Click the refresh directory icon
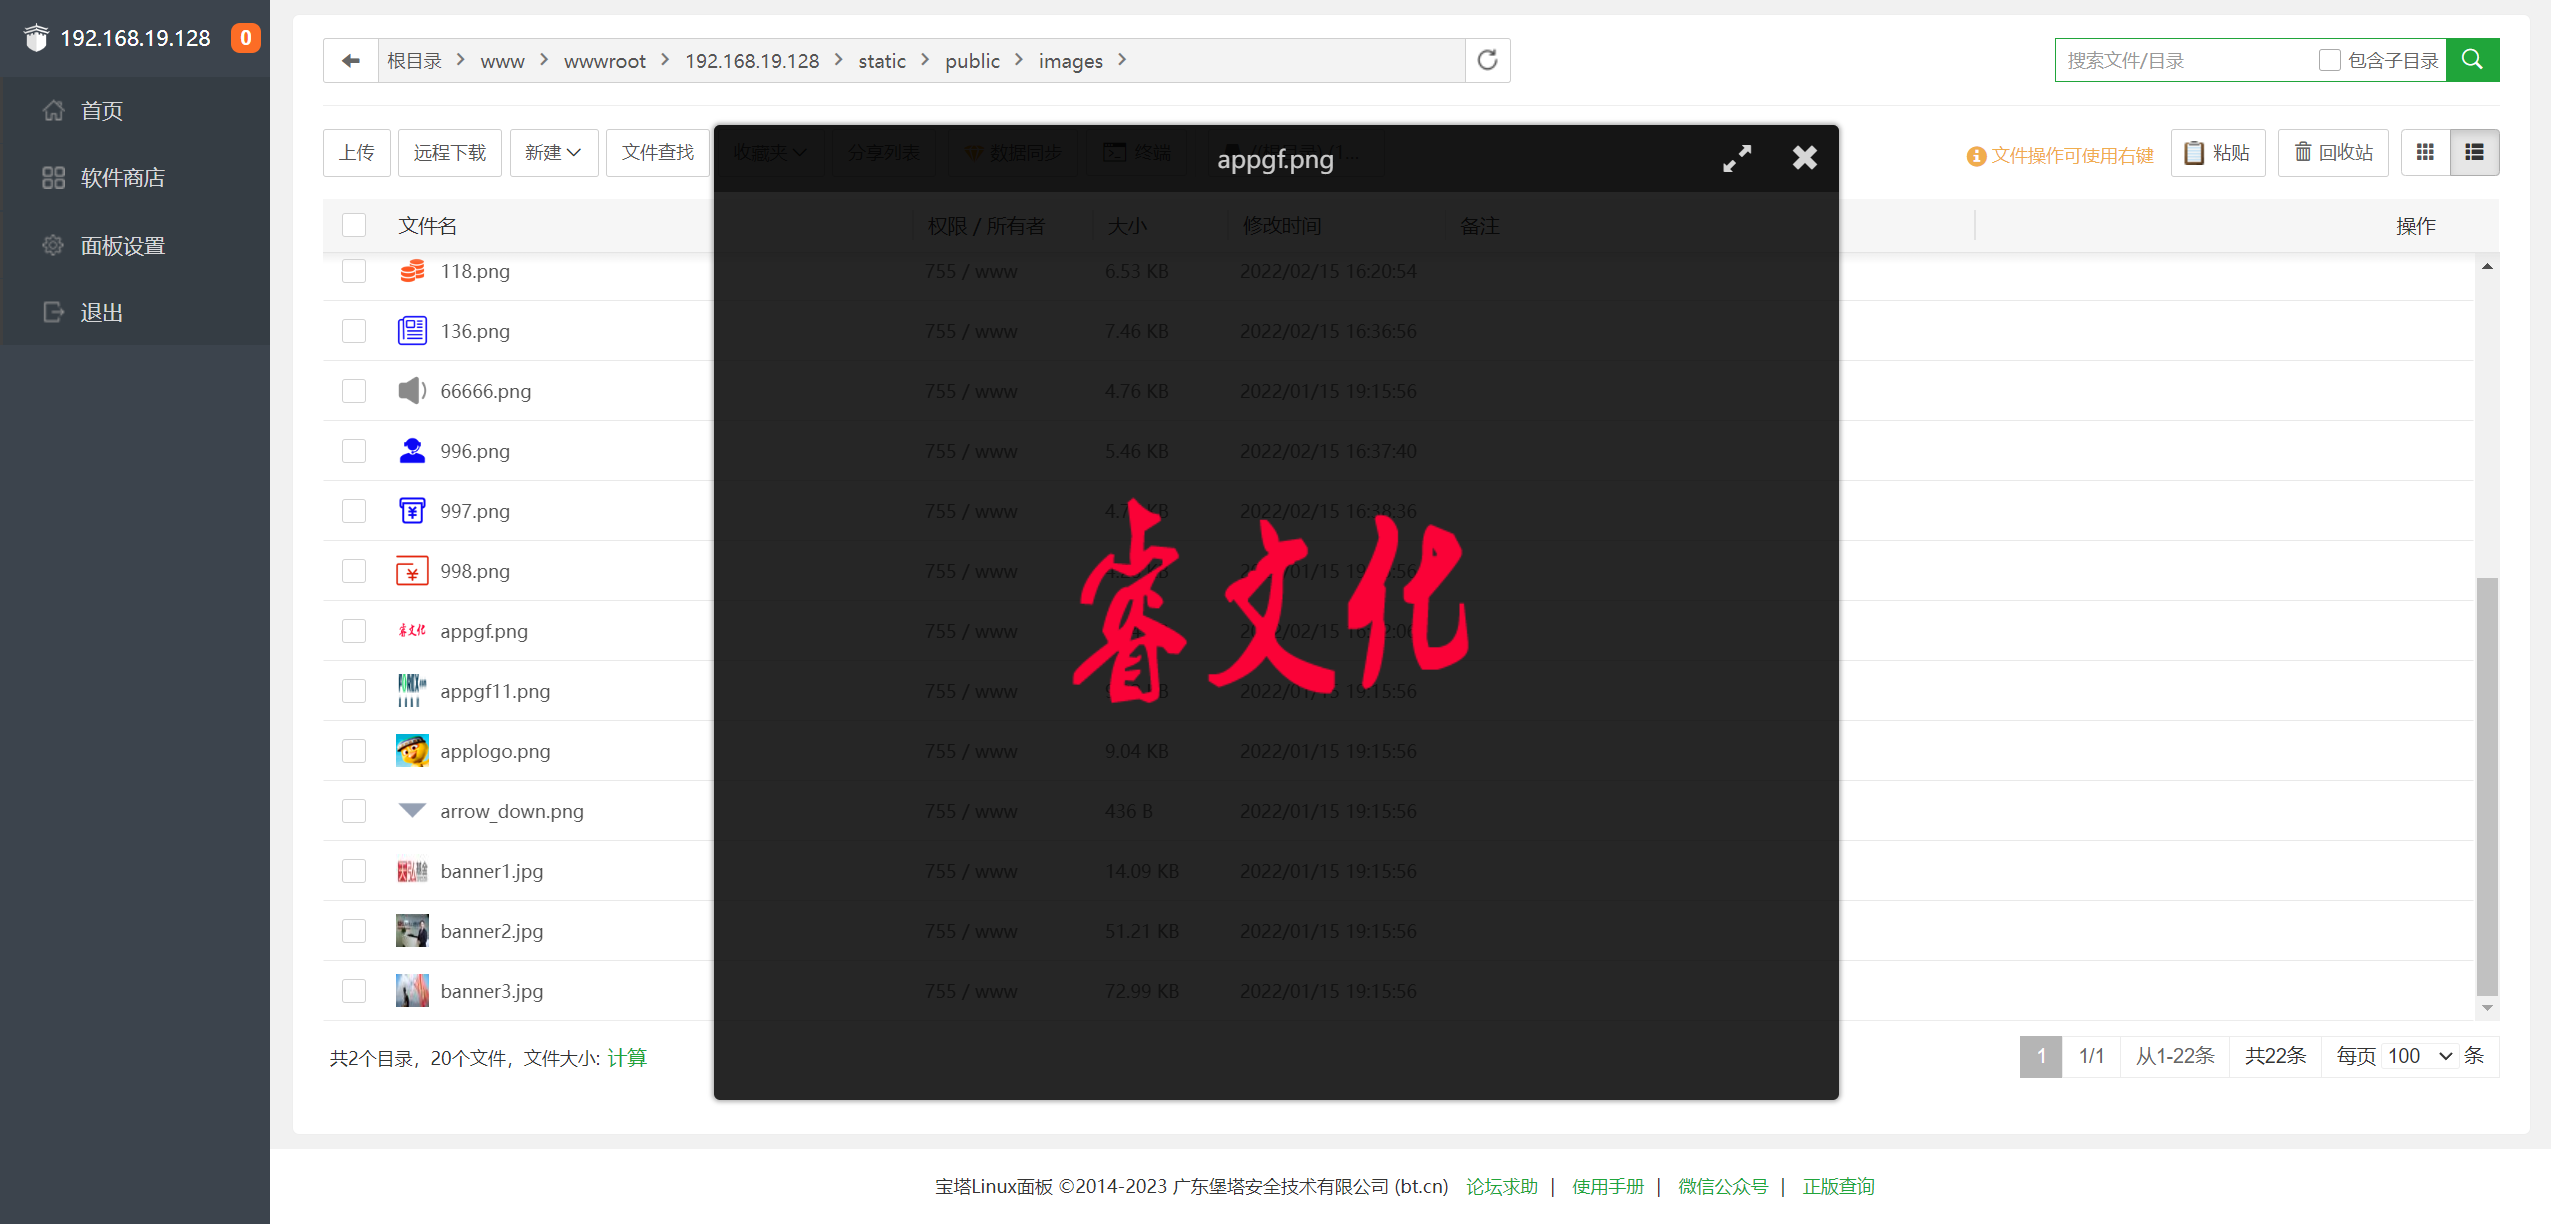This screenshot has width=2551, height=1224. click(1487, 60)
